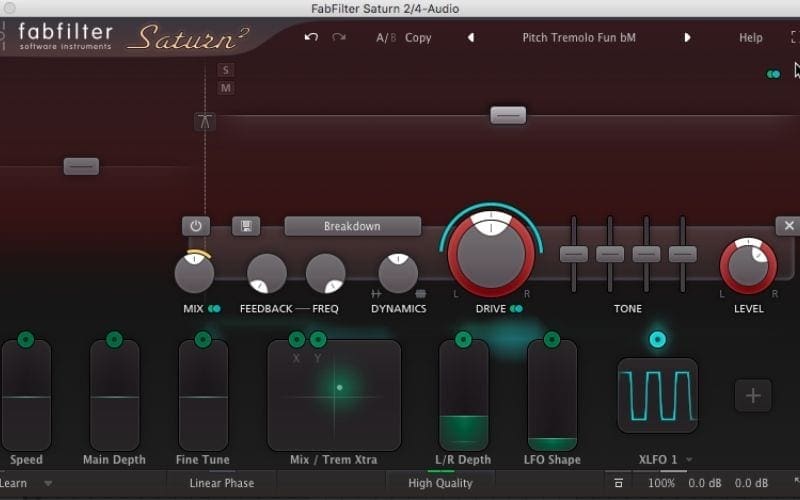The width and height of the screenshot is (800, 500).
Task: Click the undo arrow icon
Action: pyautogui.click(x=311, y=37)
